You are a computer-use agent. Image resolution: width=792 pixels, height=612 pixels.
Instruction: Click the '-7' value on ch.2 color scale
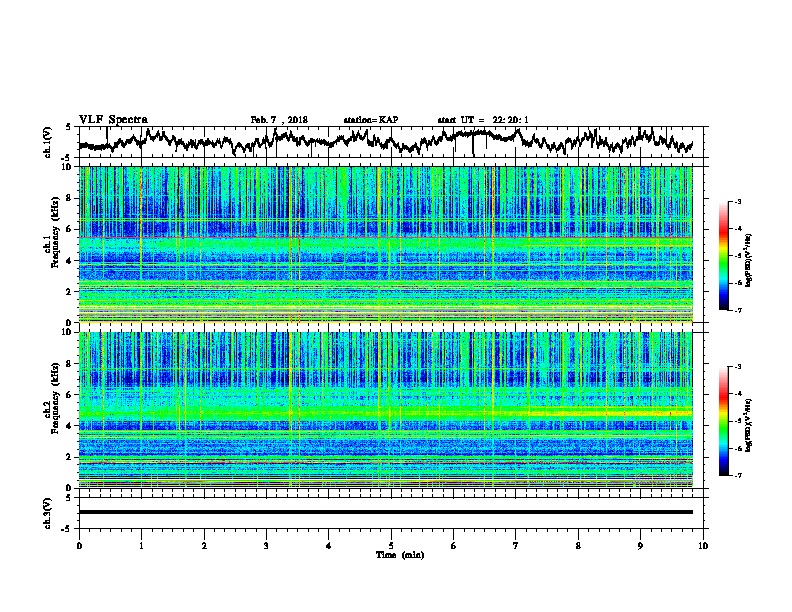737,476
